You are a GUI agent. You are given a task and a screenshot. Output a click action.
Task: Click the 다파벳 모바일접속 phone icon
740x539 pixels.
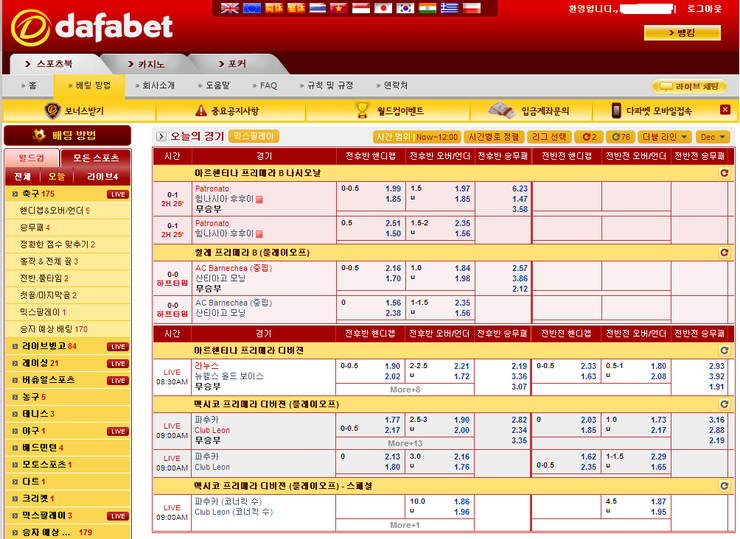616,110
